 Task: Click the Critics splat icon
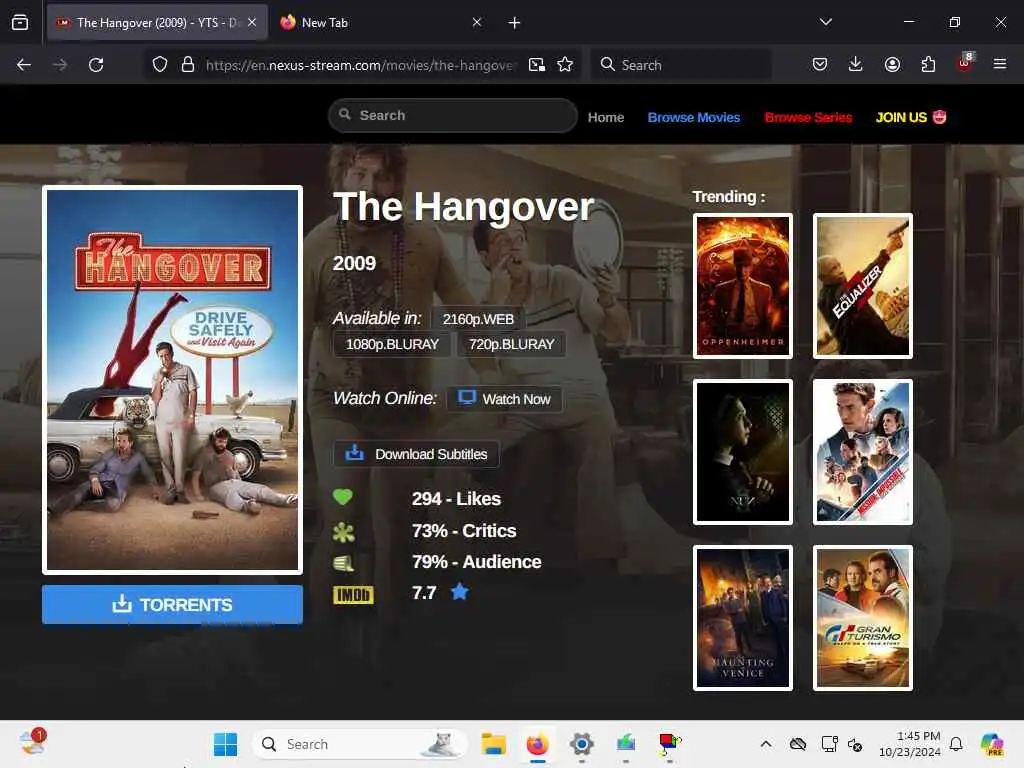pyautogui.click(x=344, y=532)
